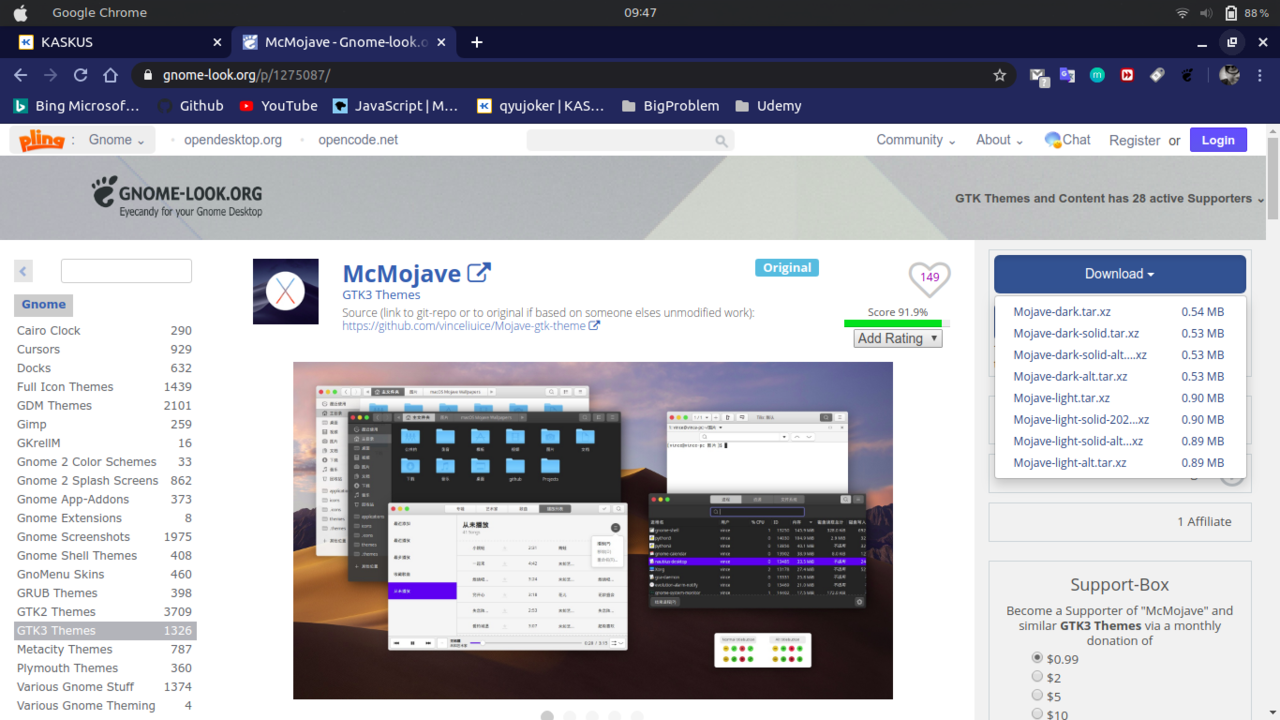Select the $2 donation option

pyautogui.click(x=1037, y=677)
